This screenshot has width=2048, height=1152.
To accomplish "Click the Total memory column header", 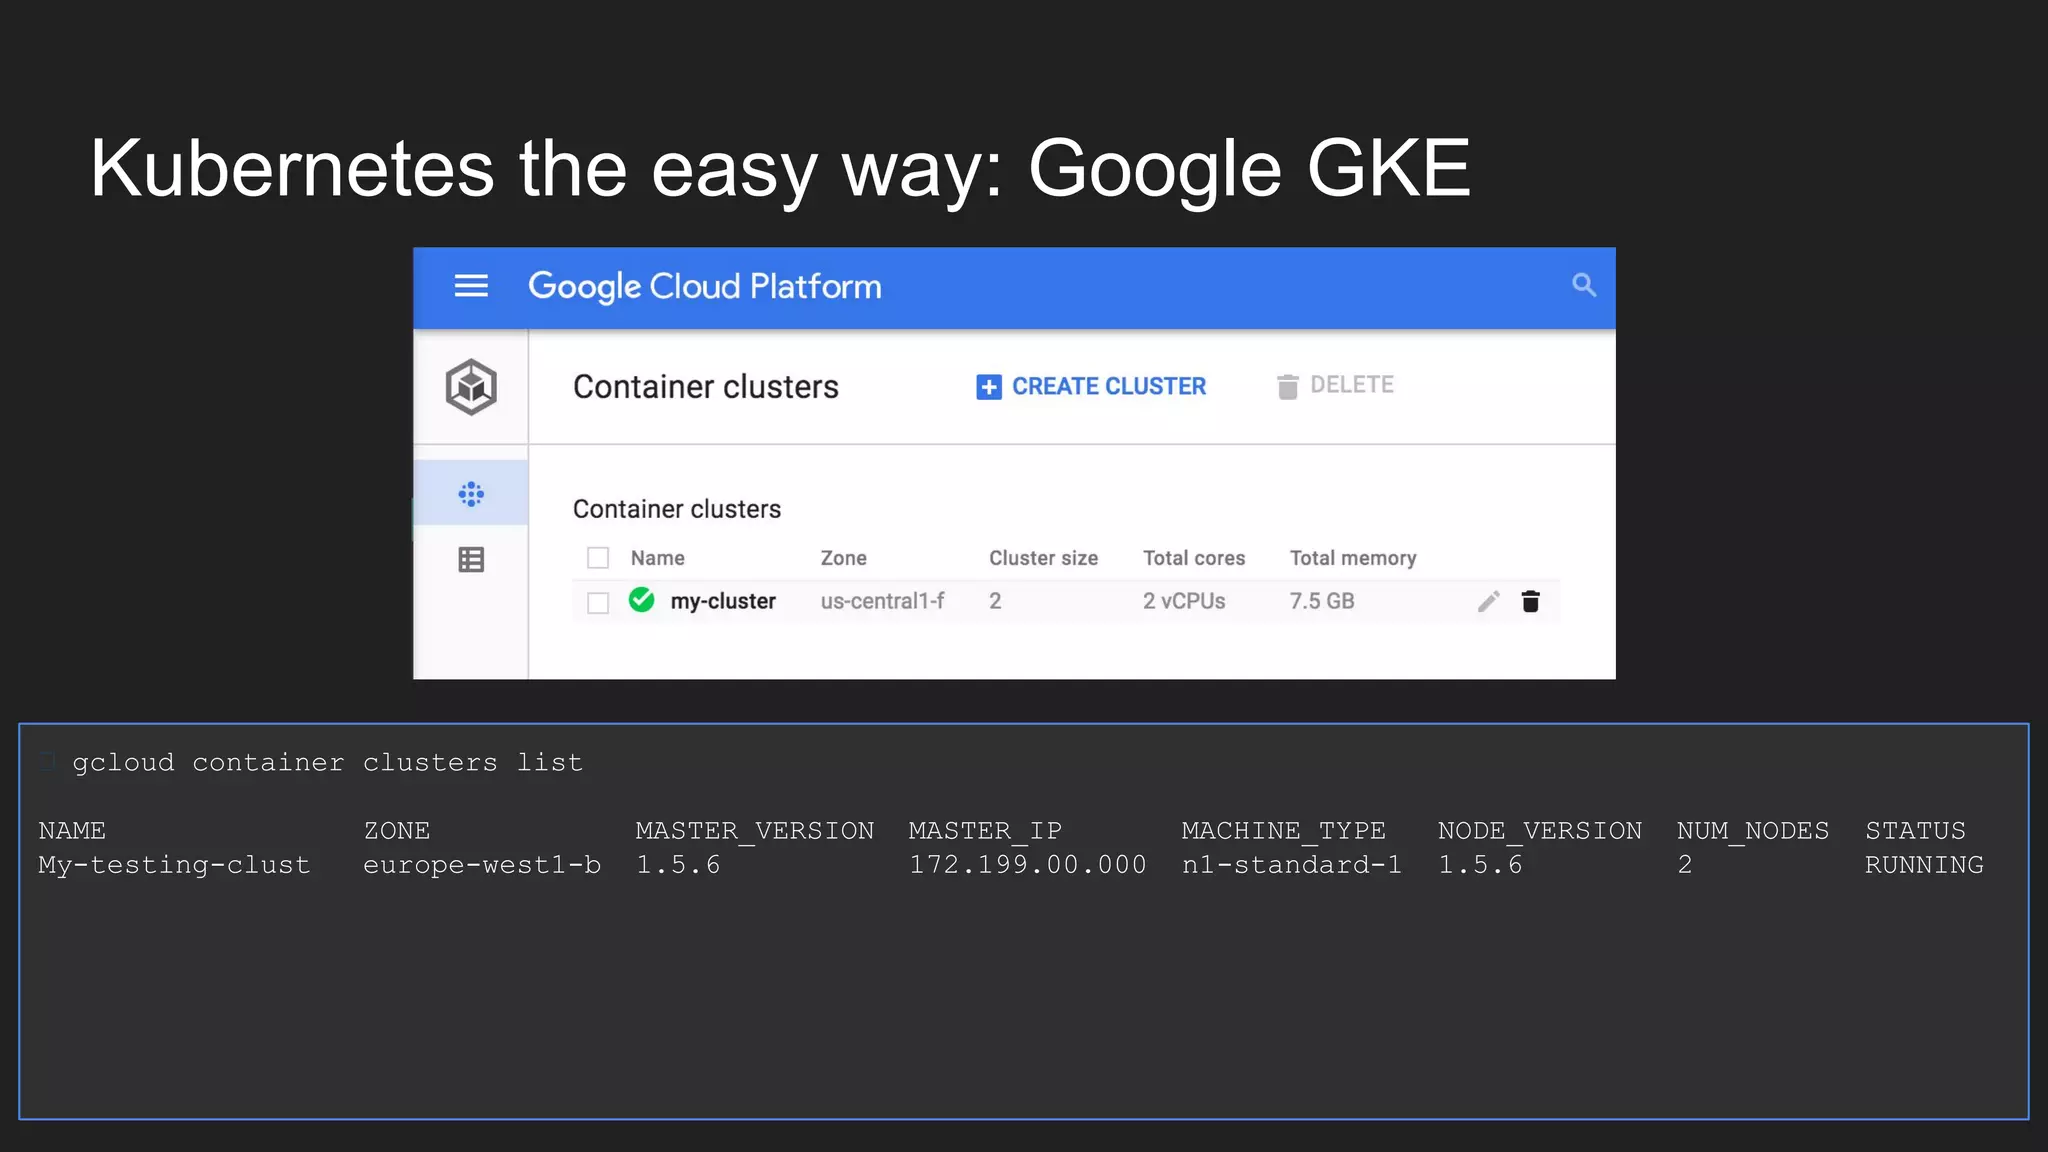I will pyautogui.click(x=1353, y=558).
